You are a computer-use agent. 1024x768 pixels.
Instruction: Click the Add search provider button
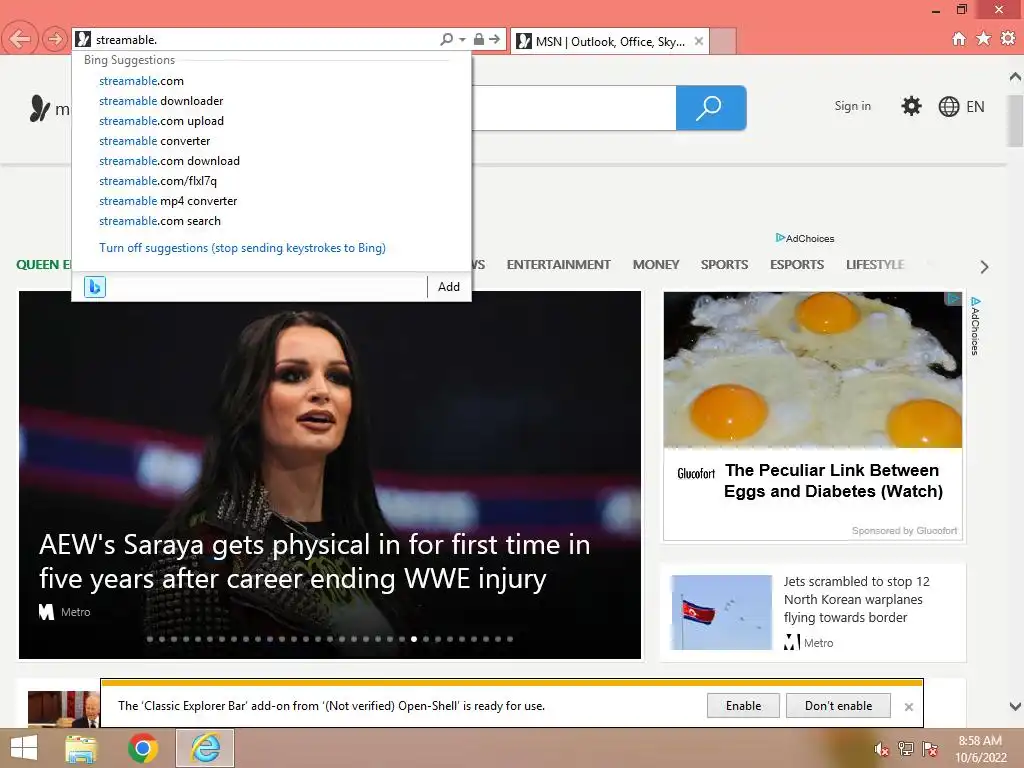click(449, 287)
